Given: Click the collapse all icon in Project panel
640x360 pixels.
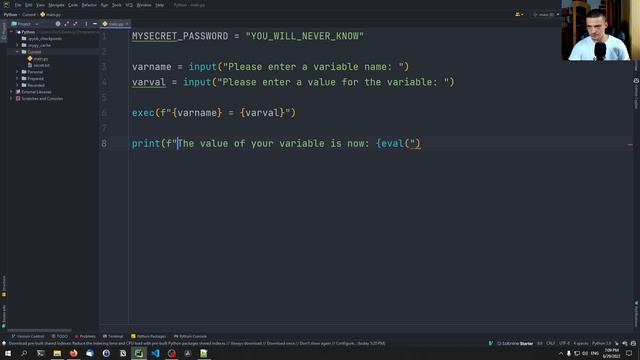Looking at the screenshot, I should [75, 24].
